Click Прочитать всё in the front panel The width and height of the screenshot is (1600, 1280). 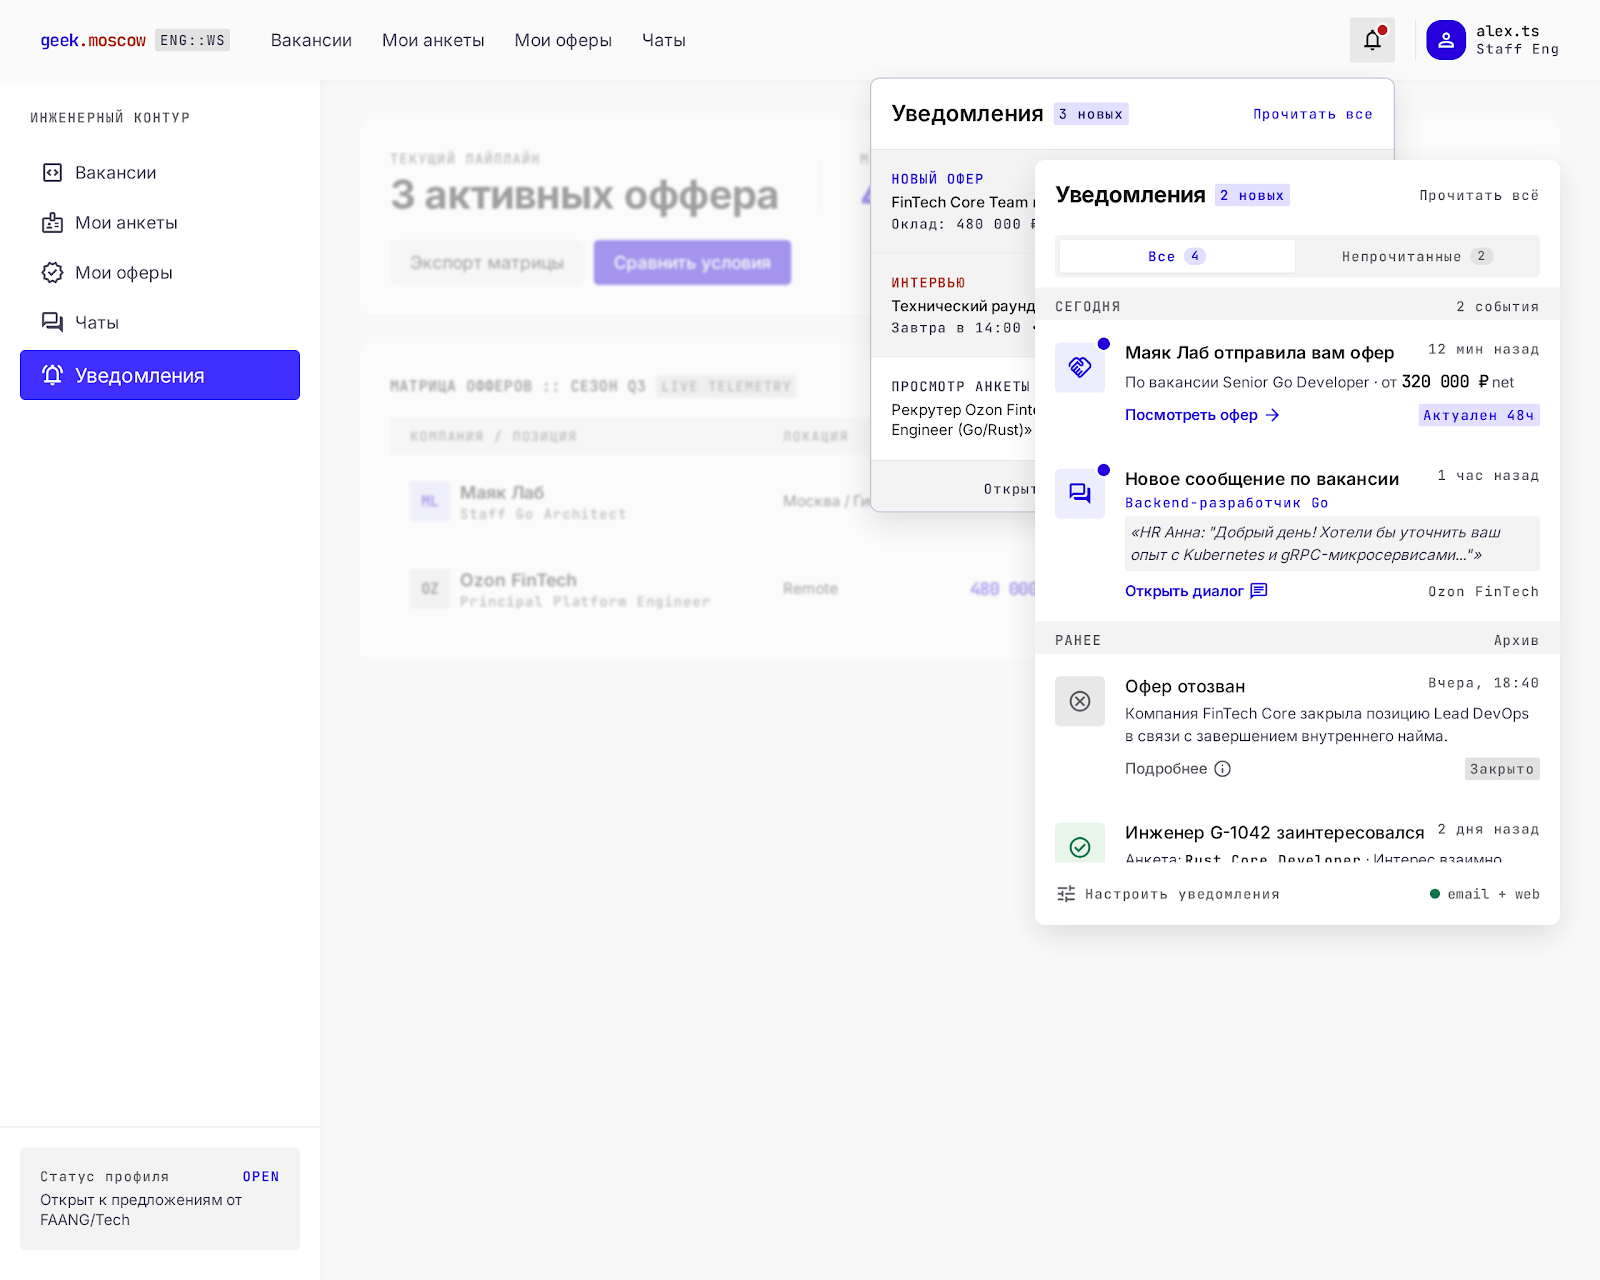pos(1479,195)
